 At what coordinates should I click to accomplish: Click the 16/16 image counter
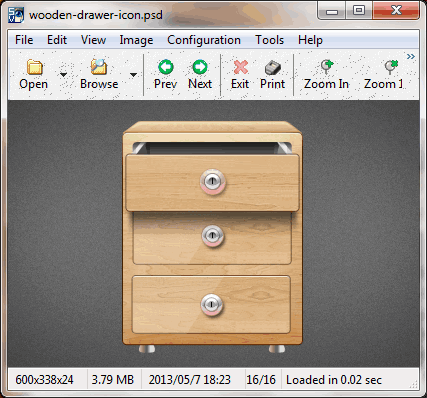pos(261,380)
